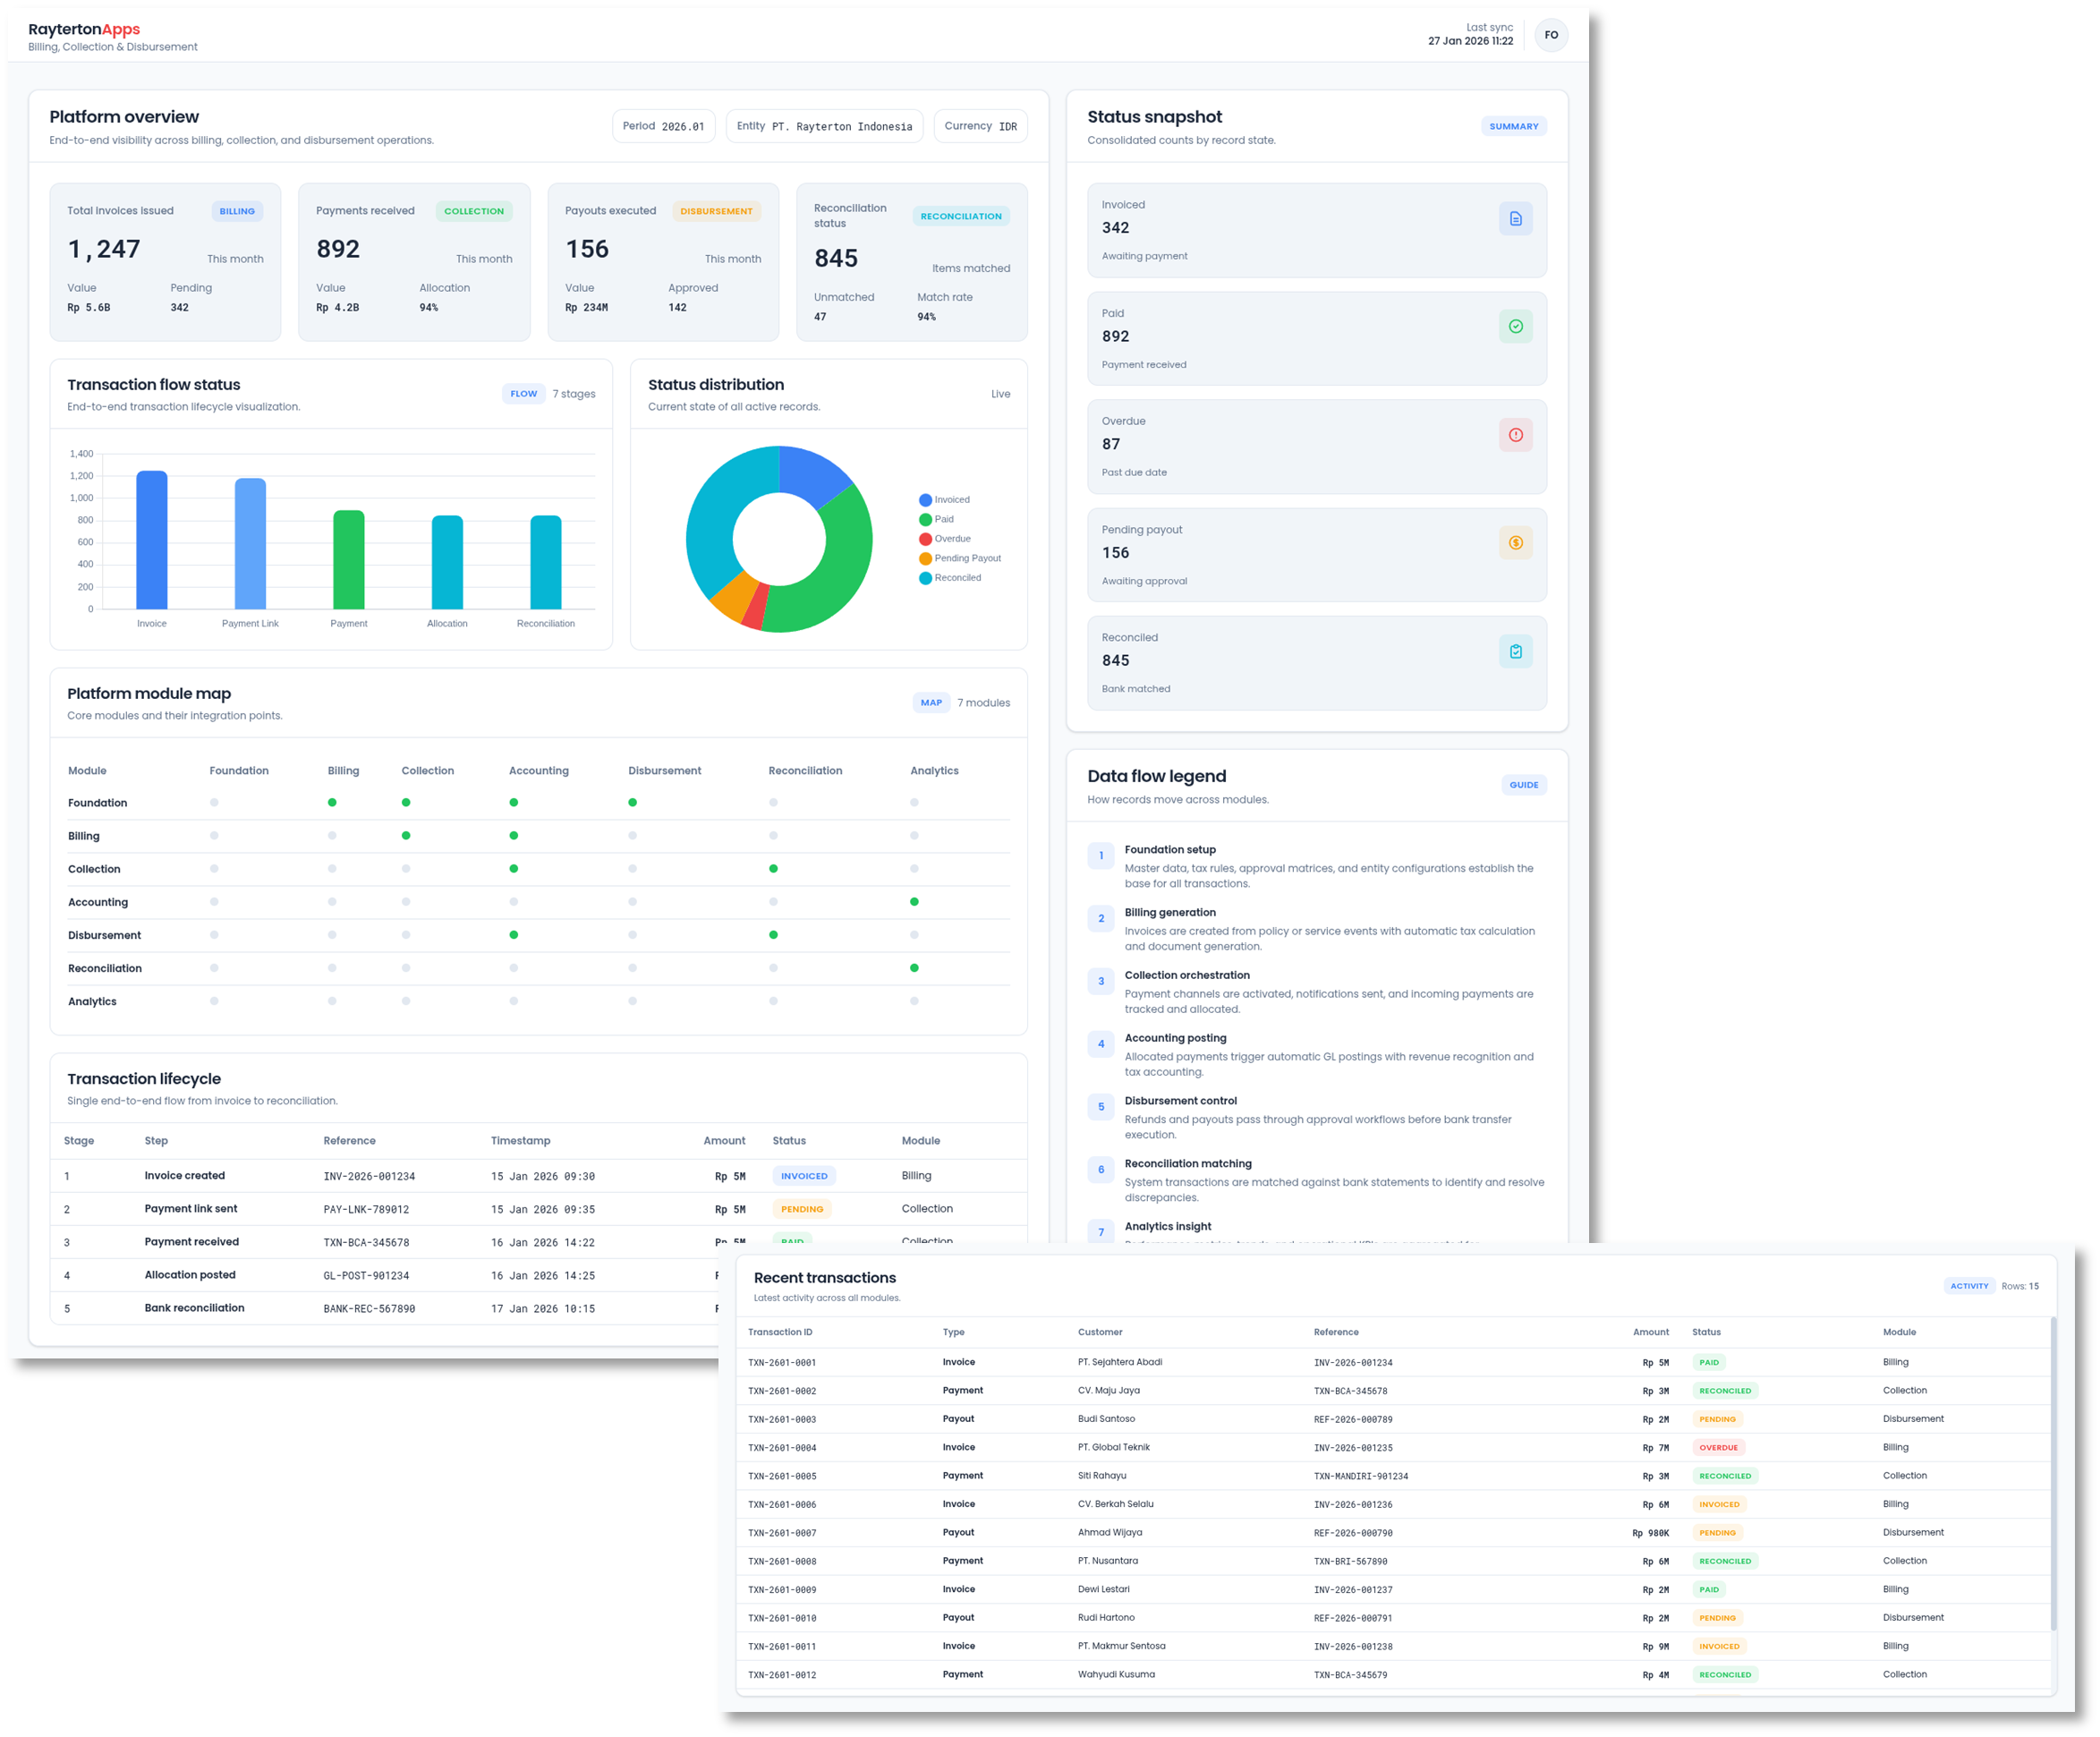The image size is (2100, 1737).
Task: Select the red Overdue alert icon
Action: [1516, 434]
